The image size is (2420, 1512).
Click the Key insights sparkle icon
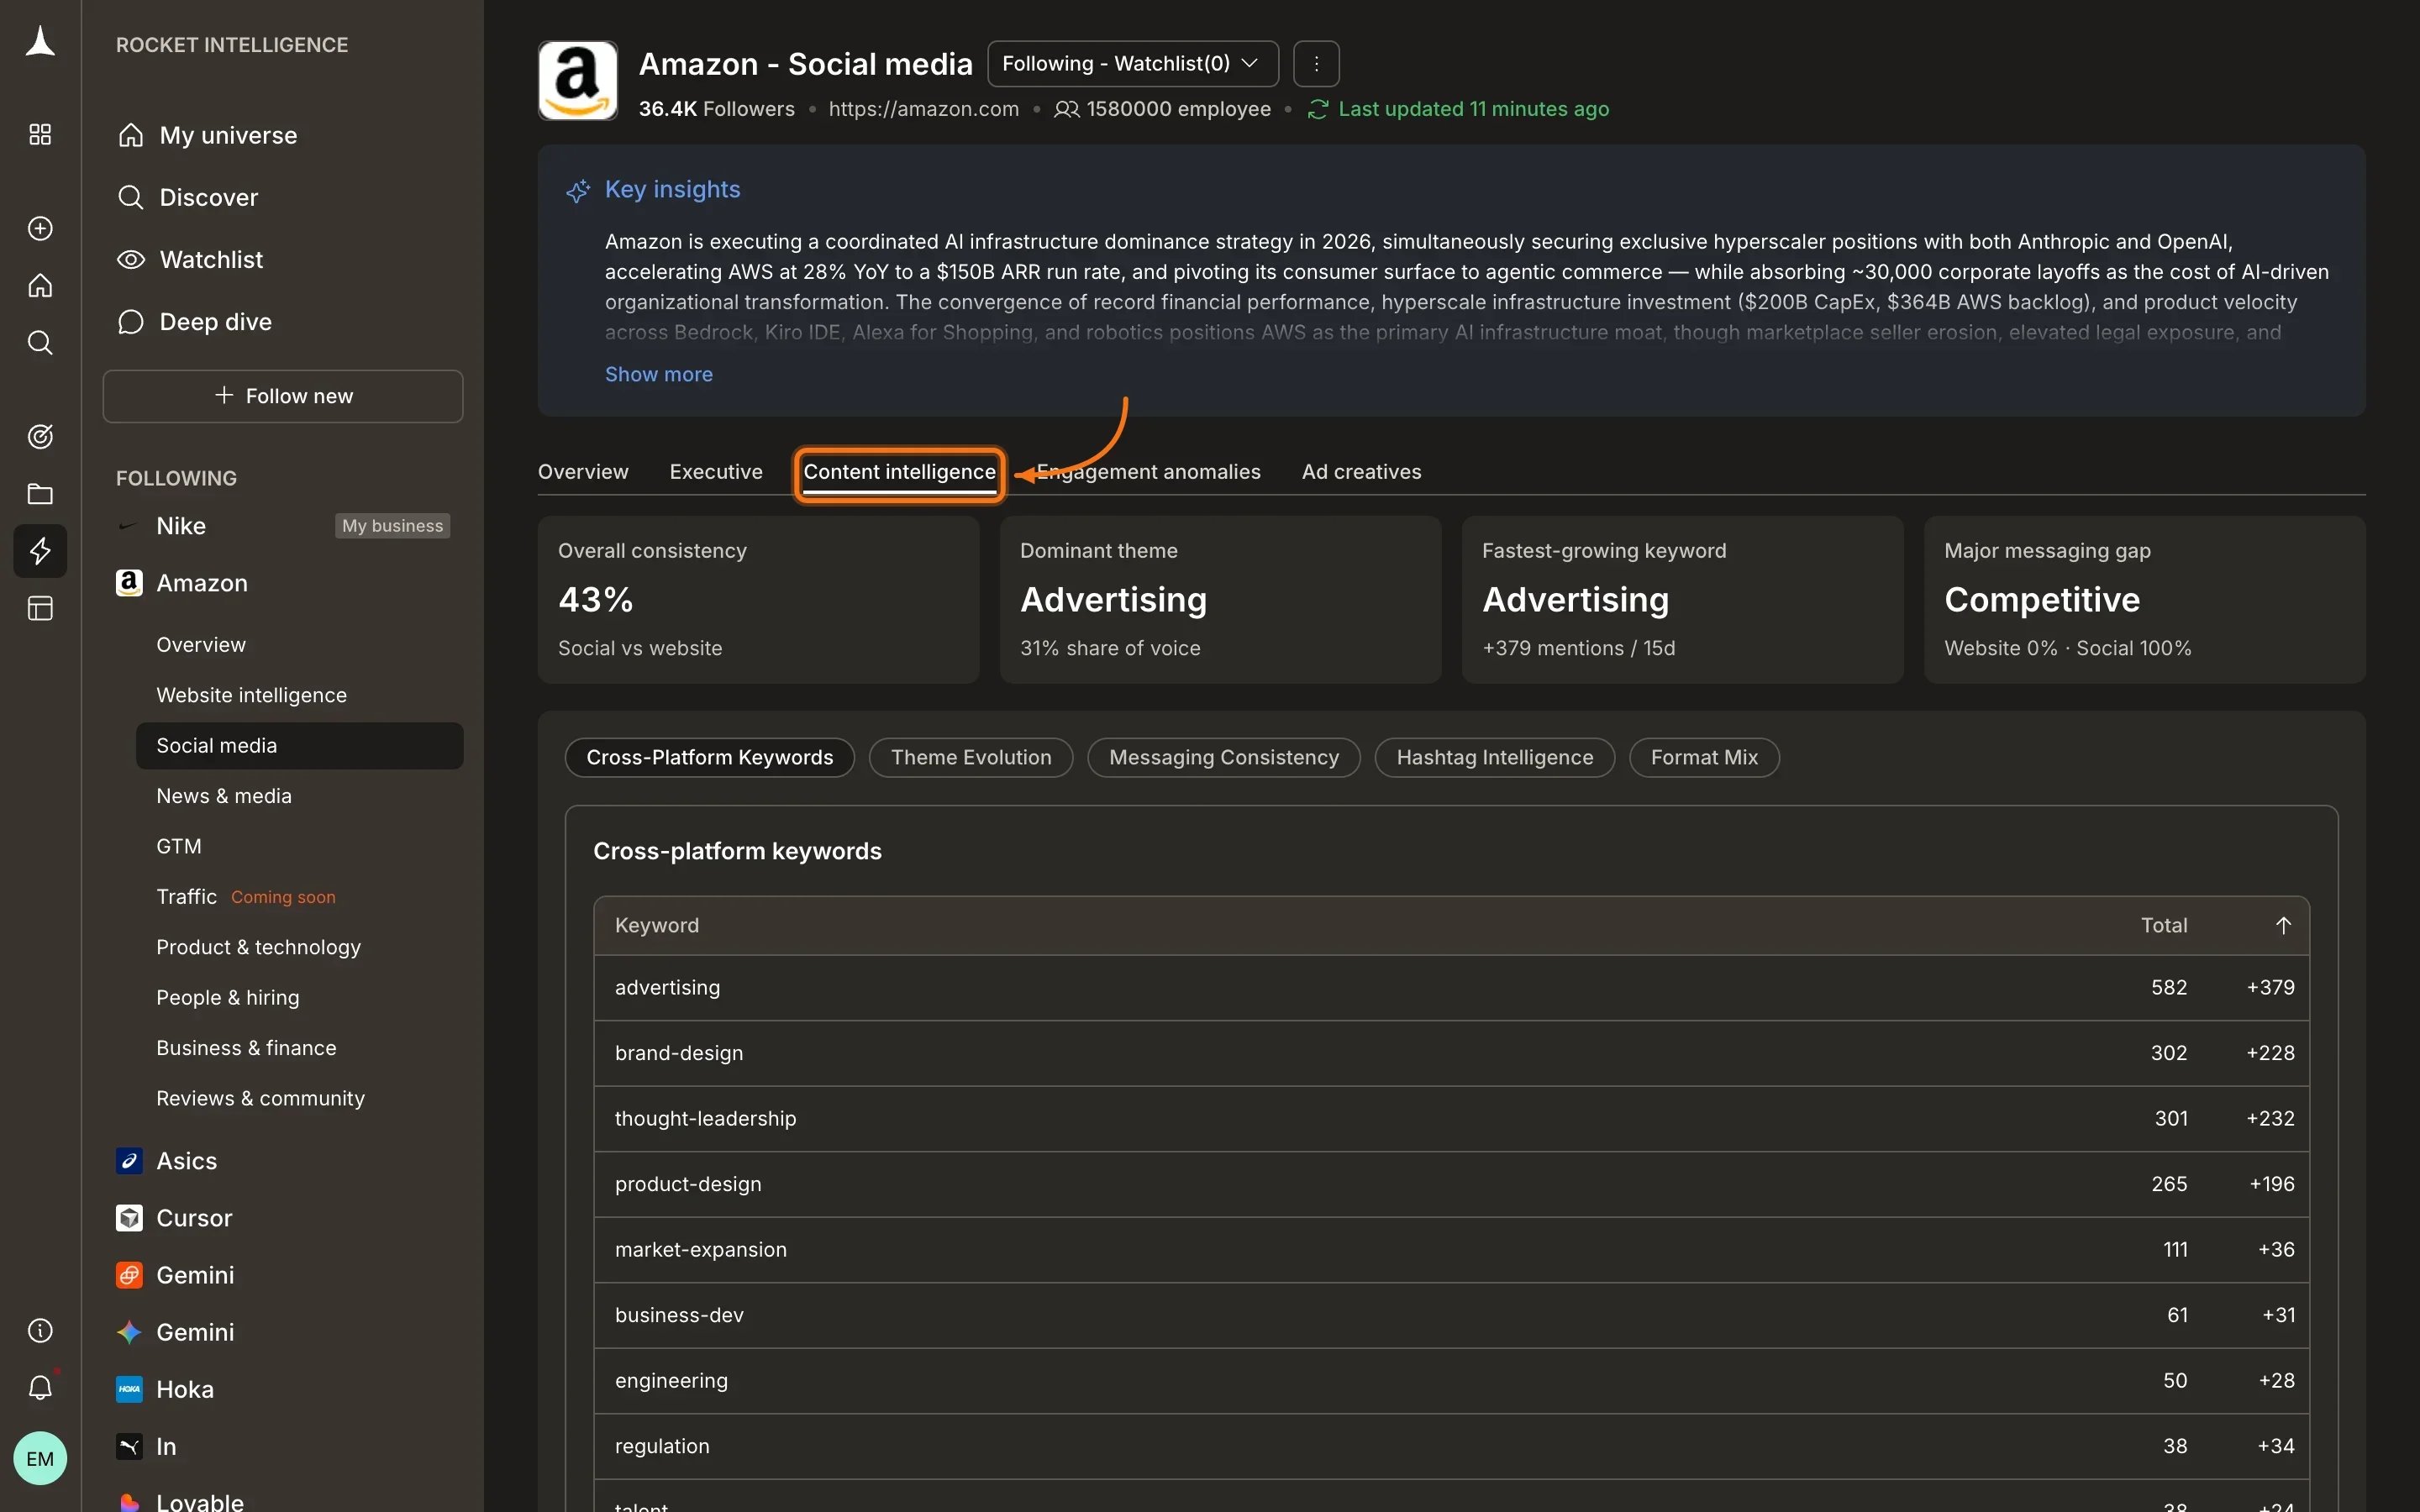[x=578, y=190]
